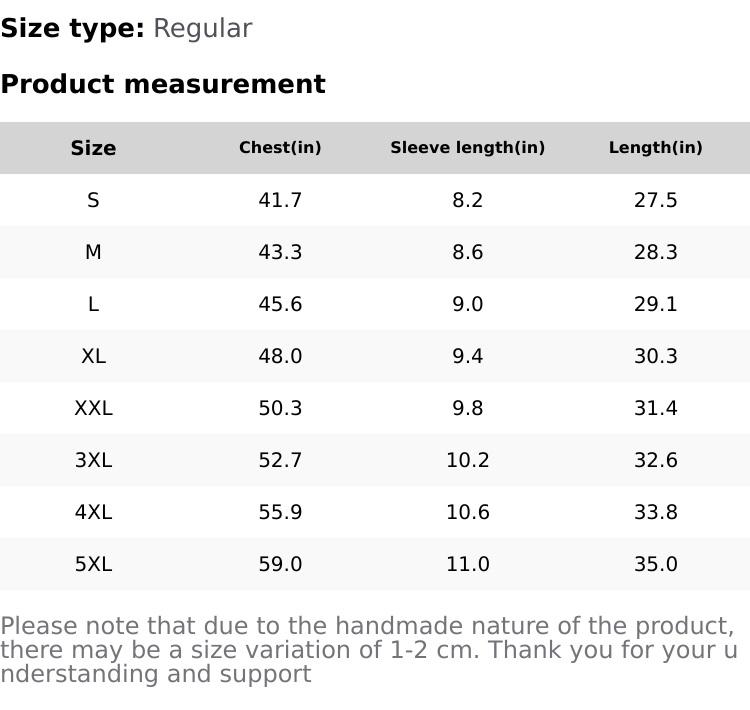Select the XL size row label
Viewport: 750px width, 710px height.
(x=93, y=356)
